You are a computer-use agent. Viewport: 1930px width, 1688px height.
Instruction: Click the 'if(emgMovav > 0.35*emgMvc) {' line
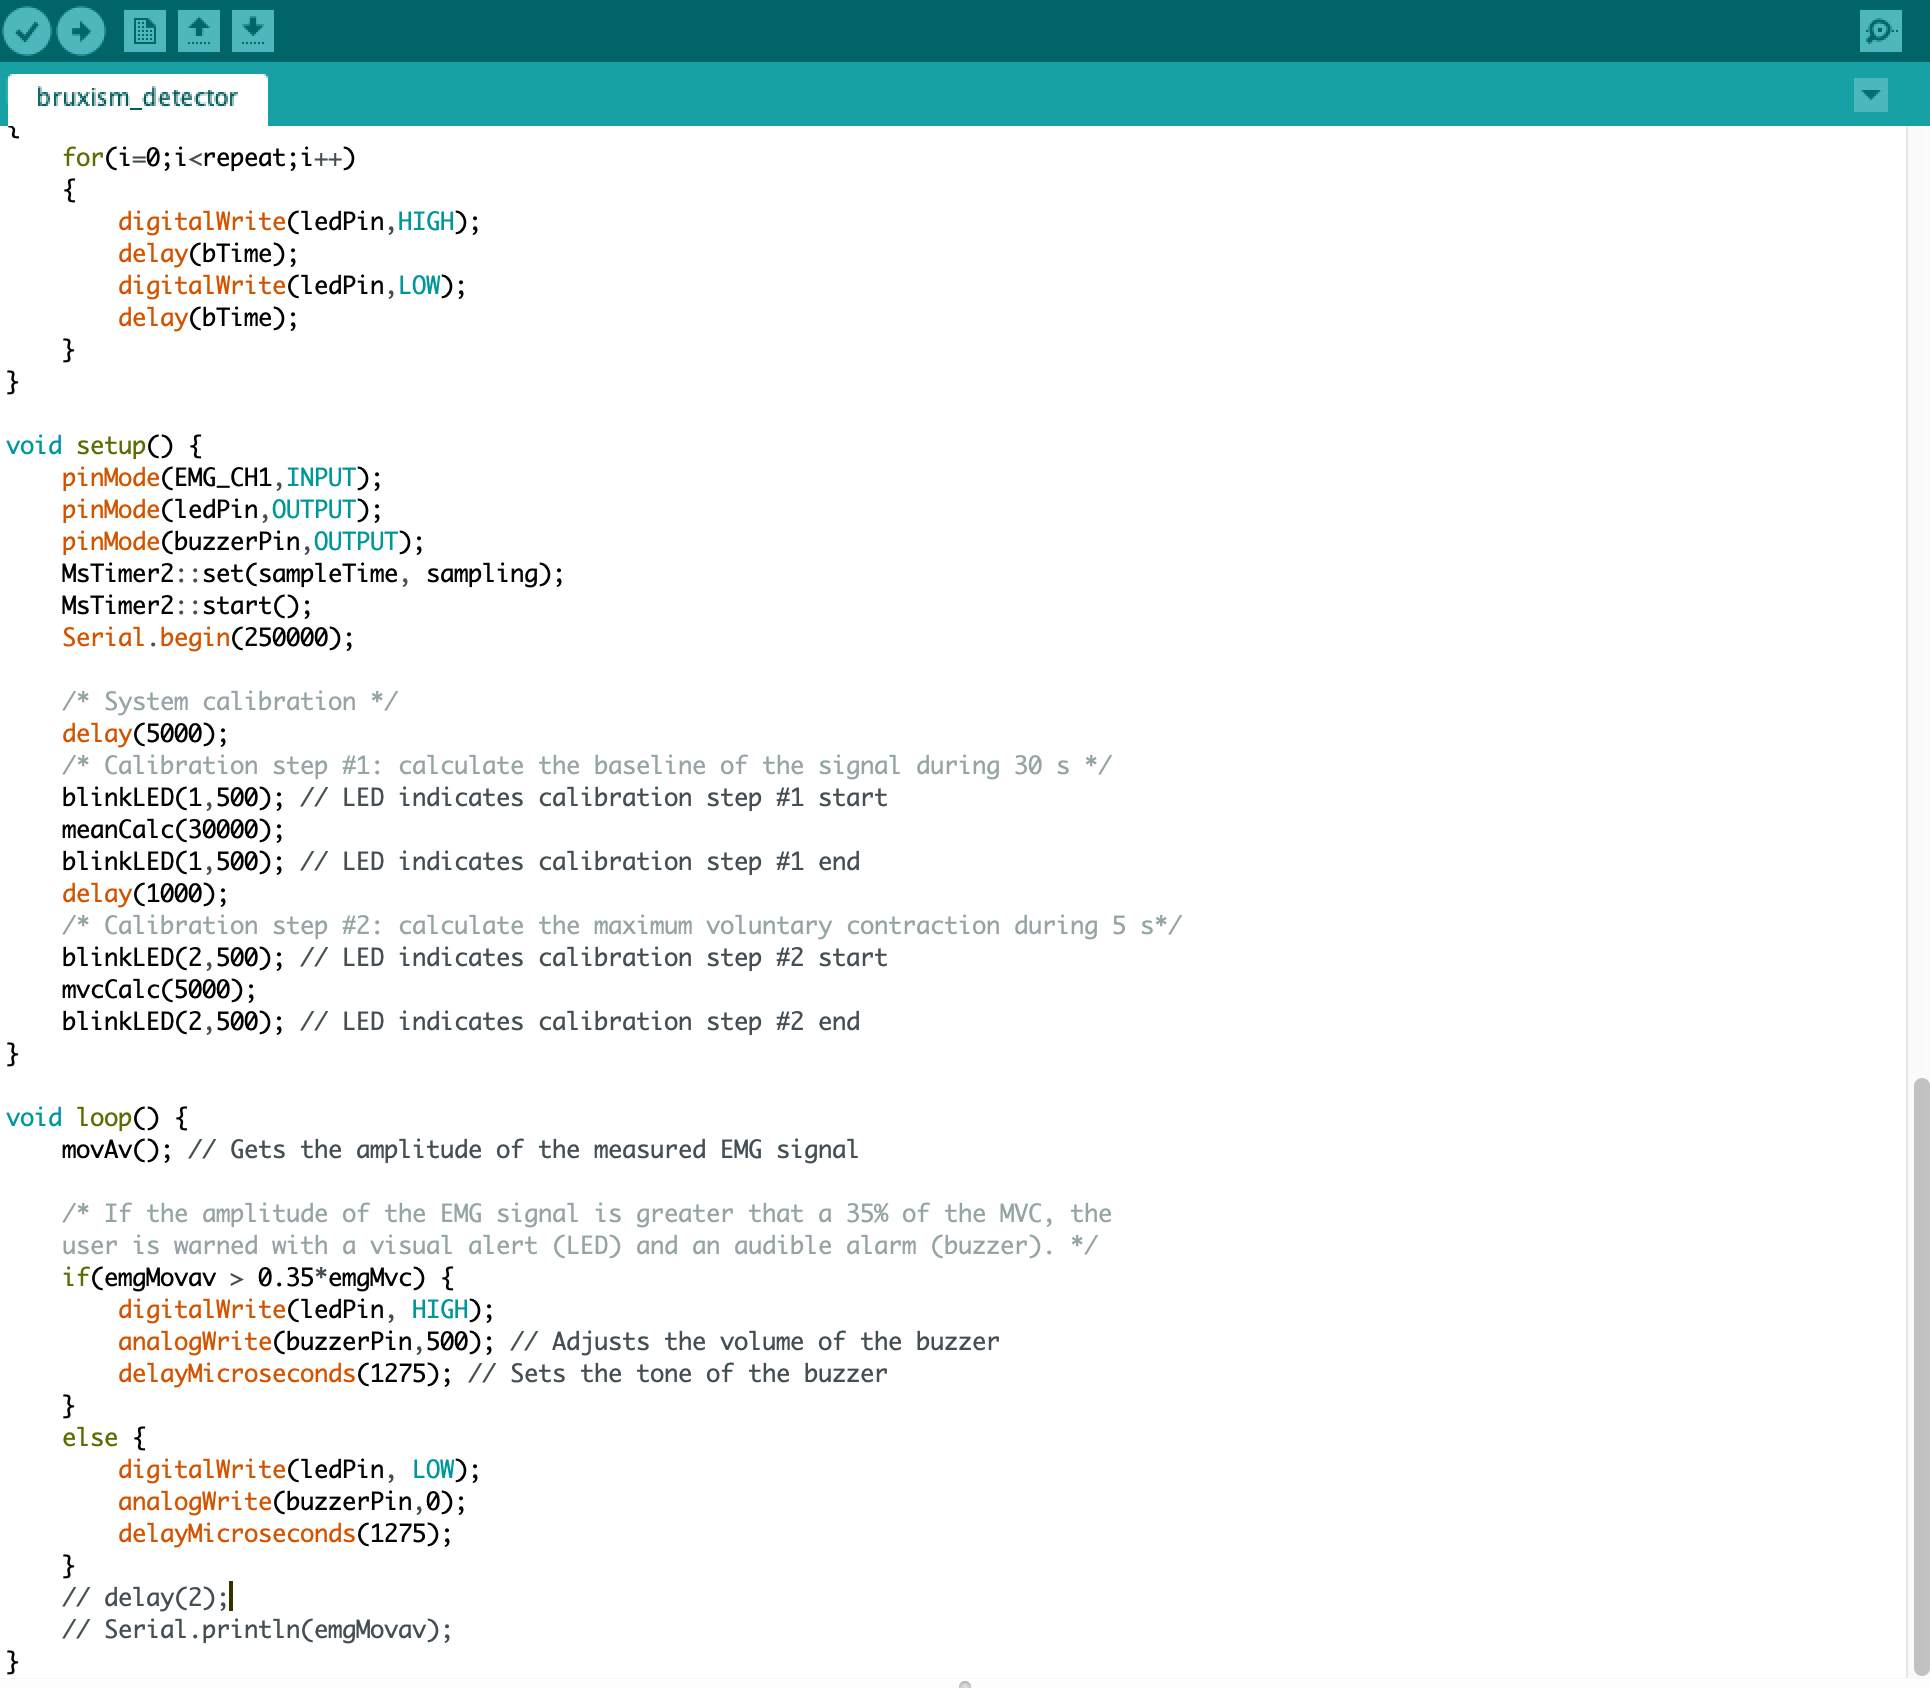(x=258, y=1278)
